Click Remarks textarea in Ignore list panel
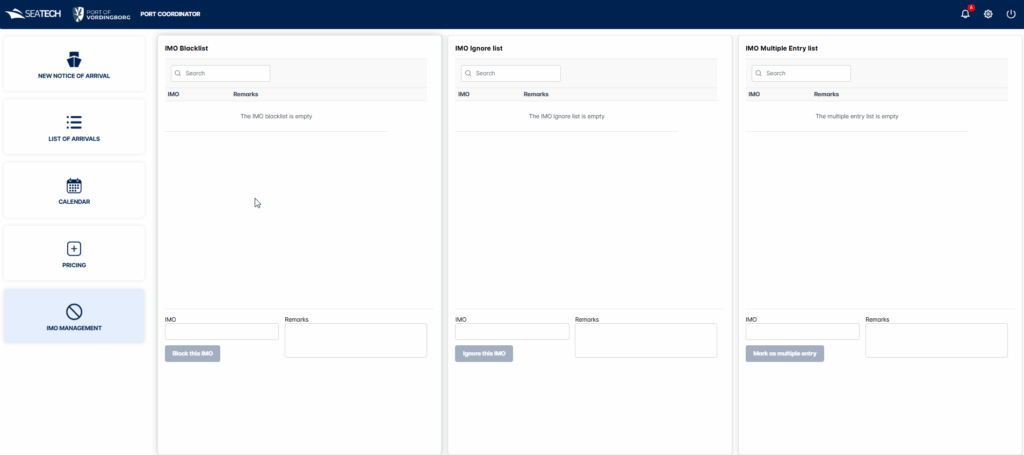This screenshot has height=455, width=1024. 645,340
